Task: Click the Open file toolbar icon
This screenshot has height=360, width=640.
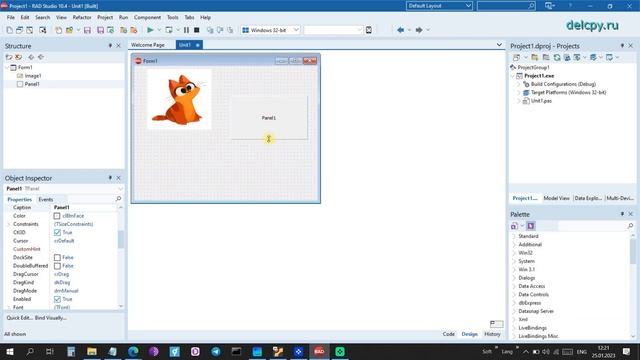Action: (x=69, y=30)
